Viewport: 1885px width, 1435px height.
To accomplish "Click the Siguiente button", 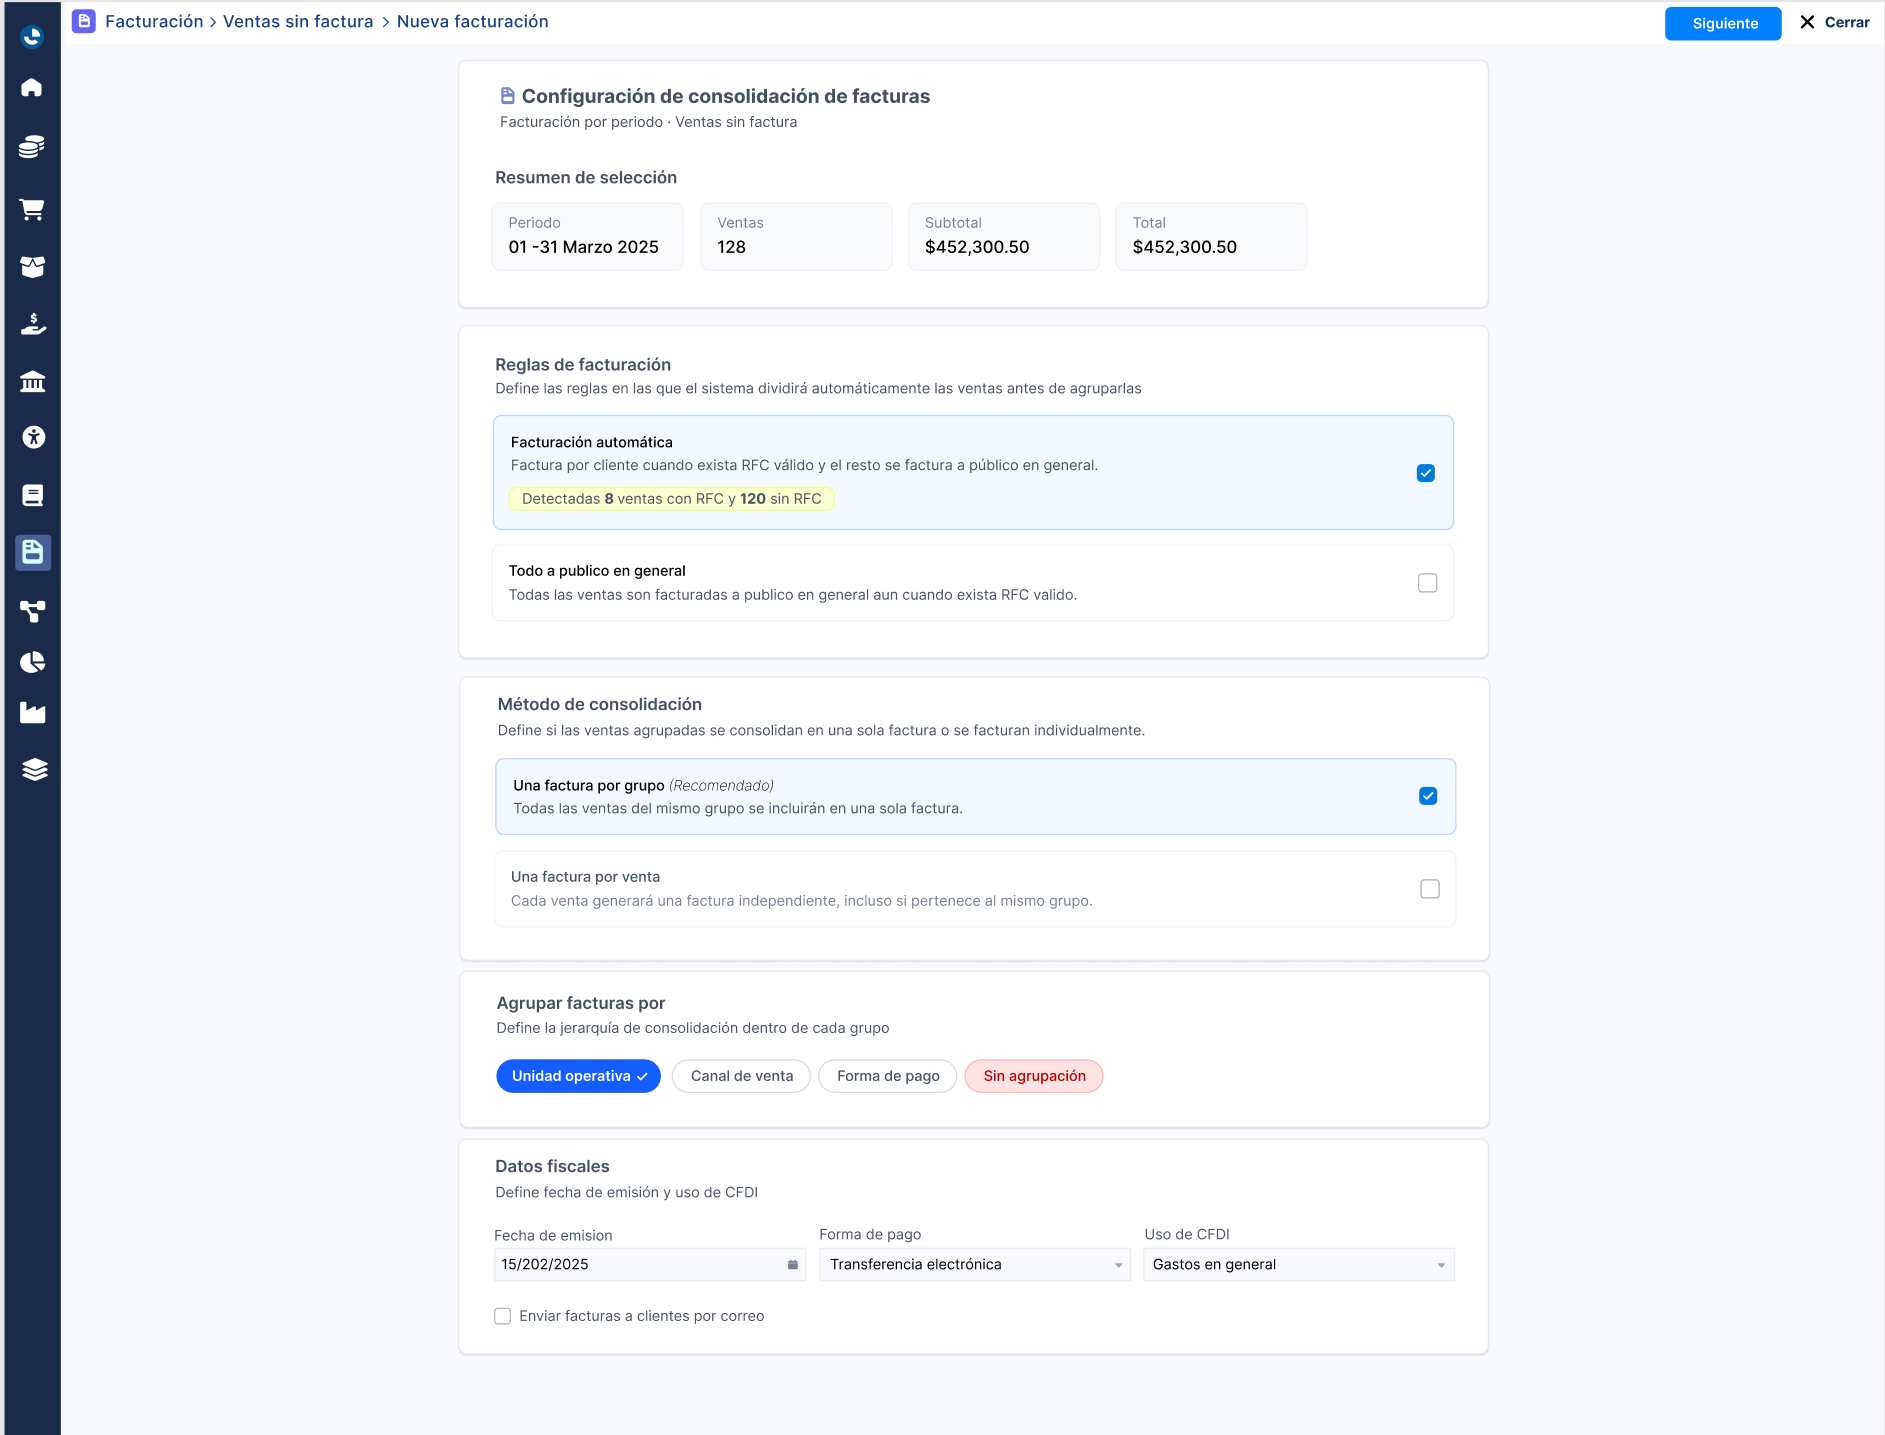I will tap(1723, 23).
